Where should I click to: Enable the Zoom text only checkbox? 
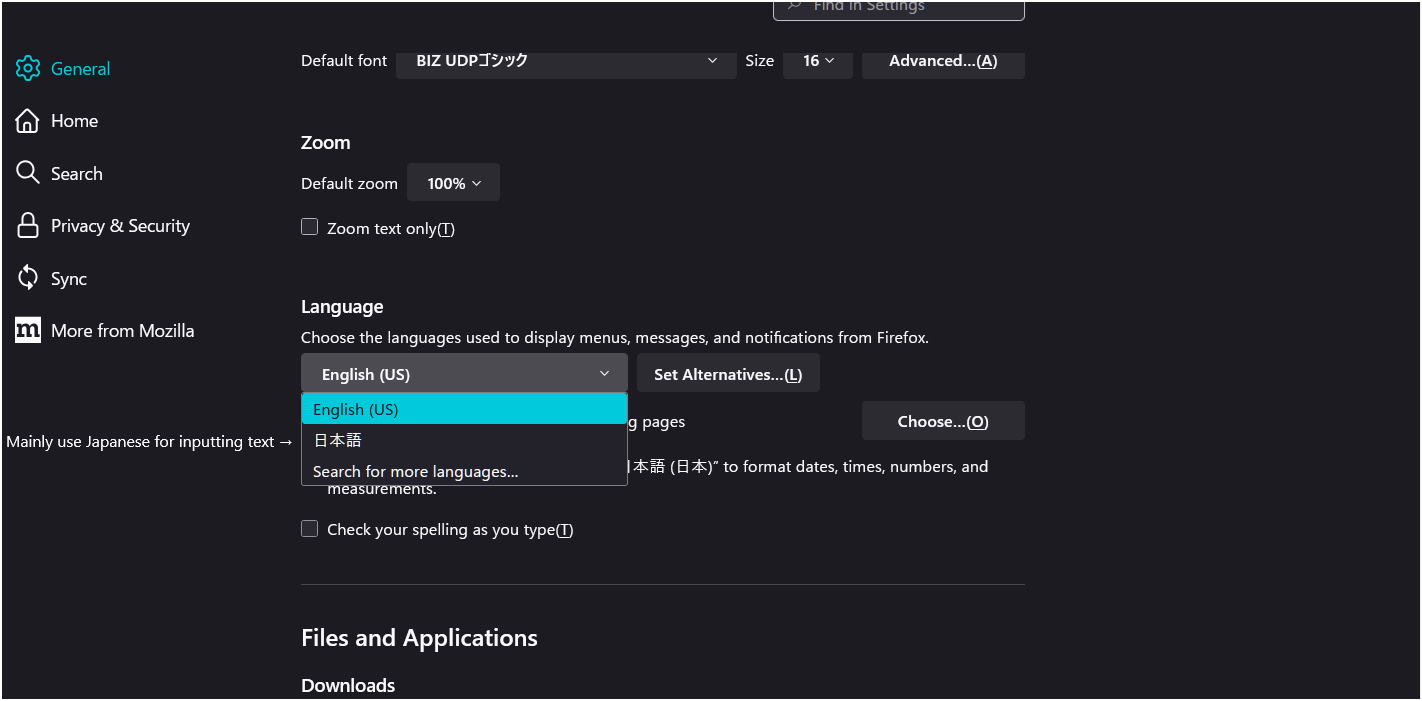click(x=310, y=227)
